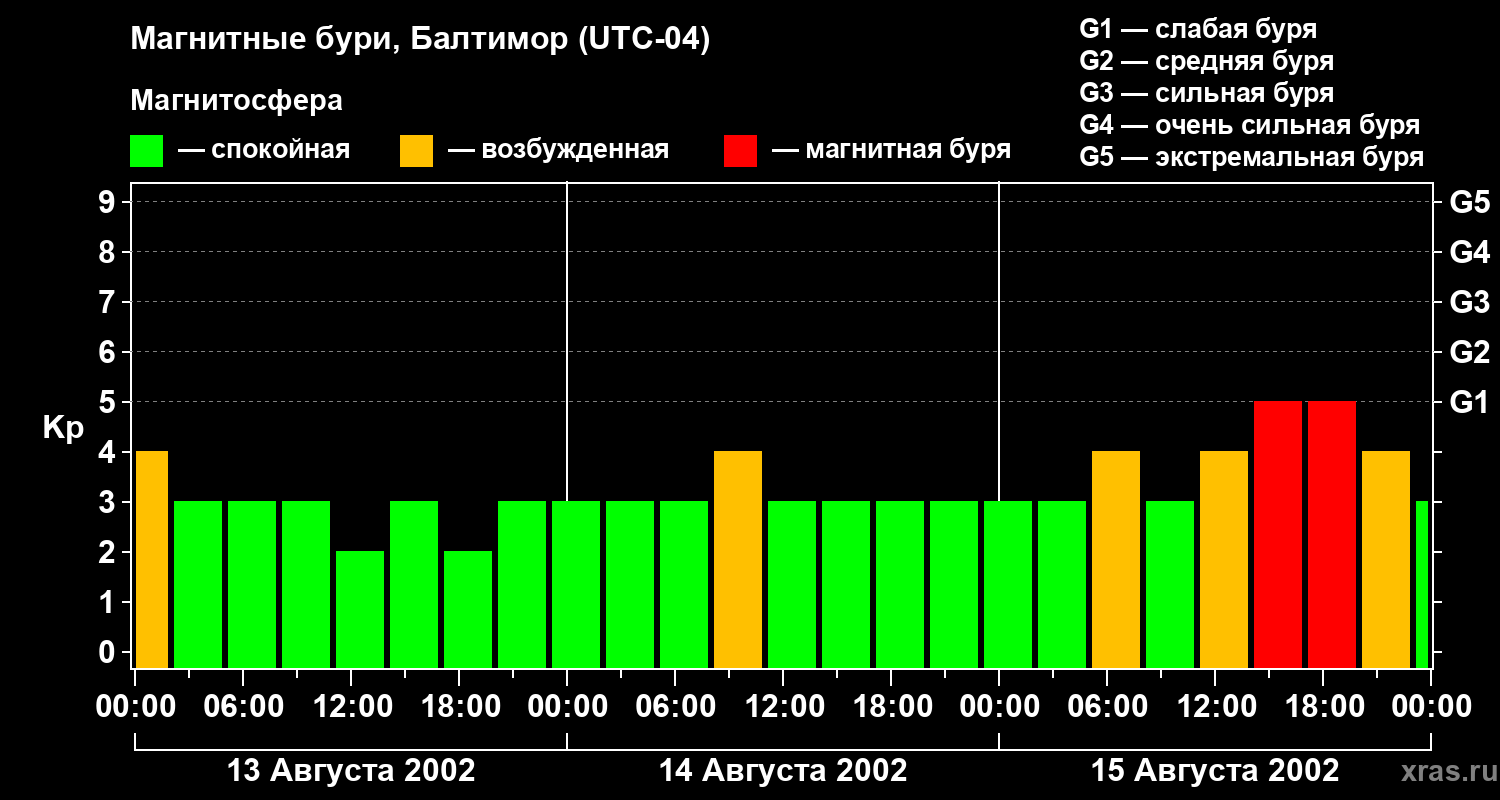Viewport: 1500px width, 800px height.
Task: Select the '14 Августа 2002' date label
Action: [x=783, y=771]
